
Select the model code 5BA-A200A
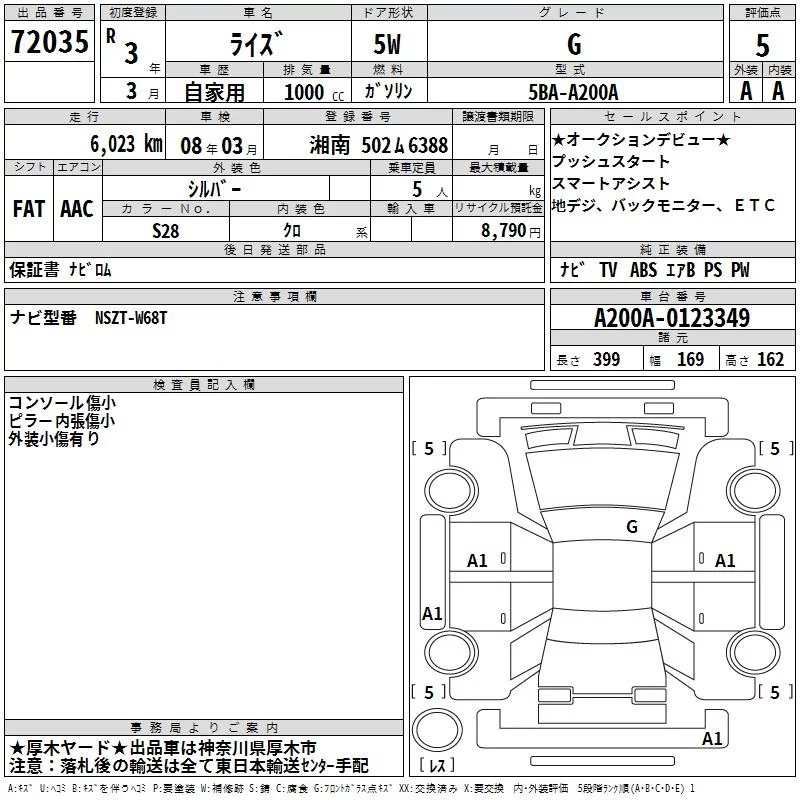click(573, 92)
